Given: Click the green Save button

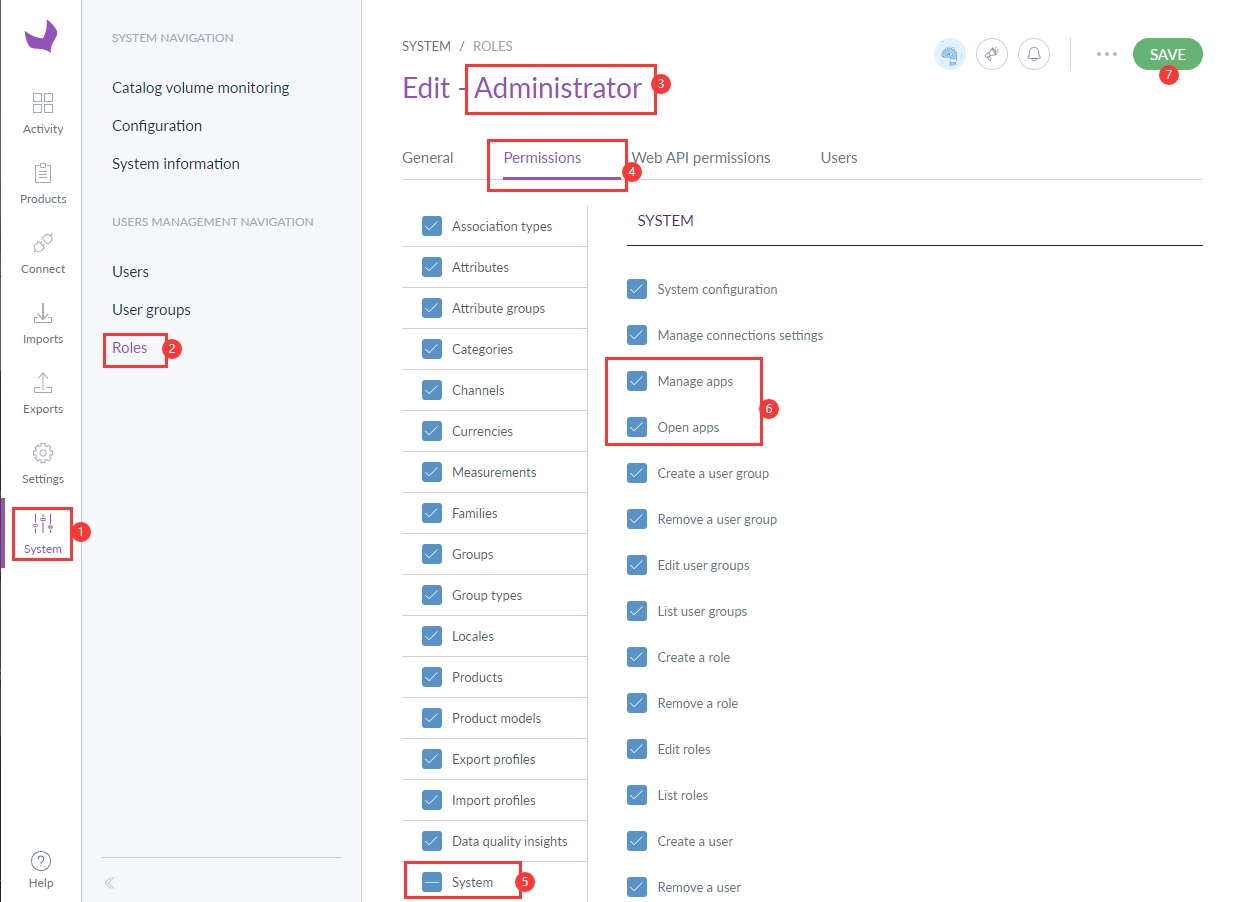Looking at the screenshot, I should pos(1167,54).
